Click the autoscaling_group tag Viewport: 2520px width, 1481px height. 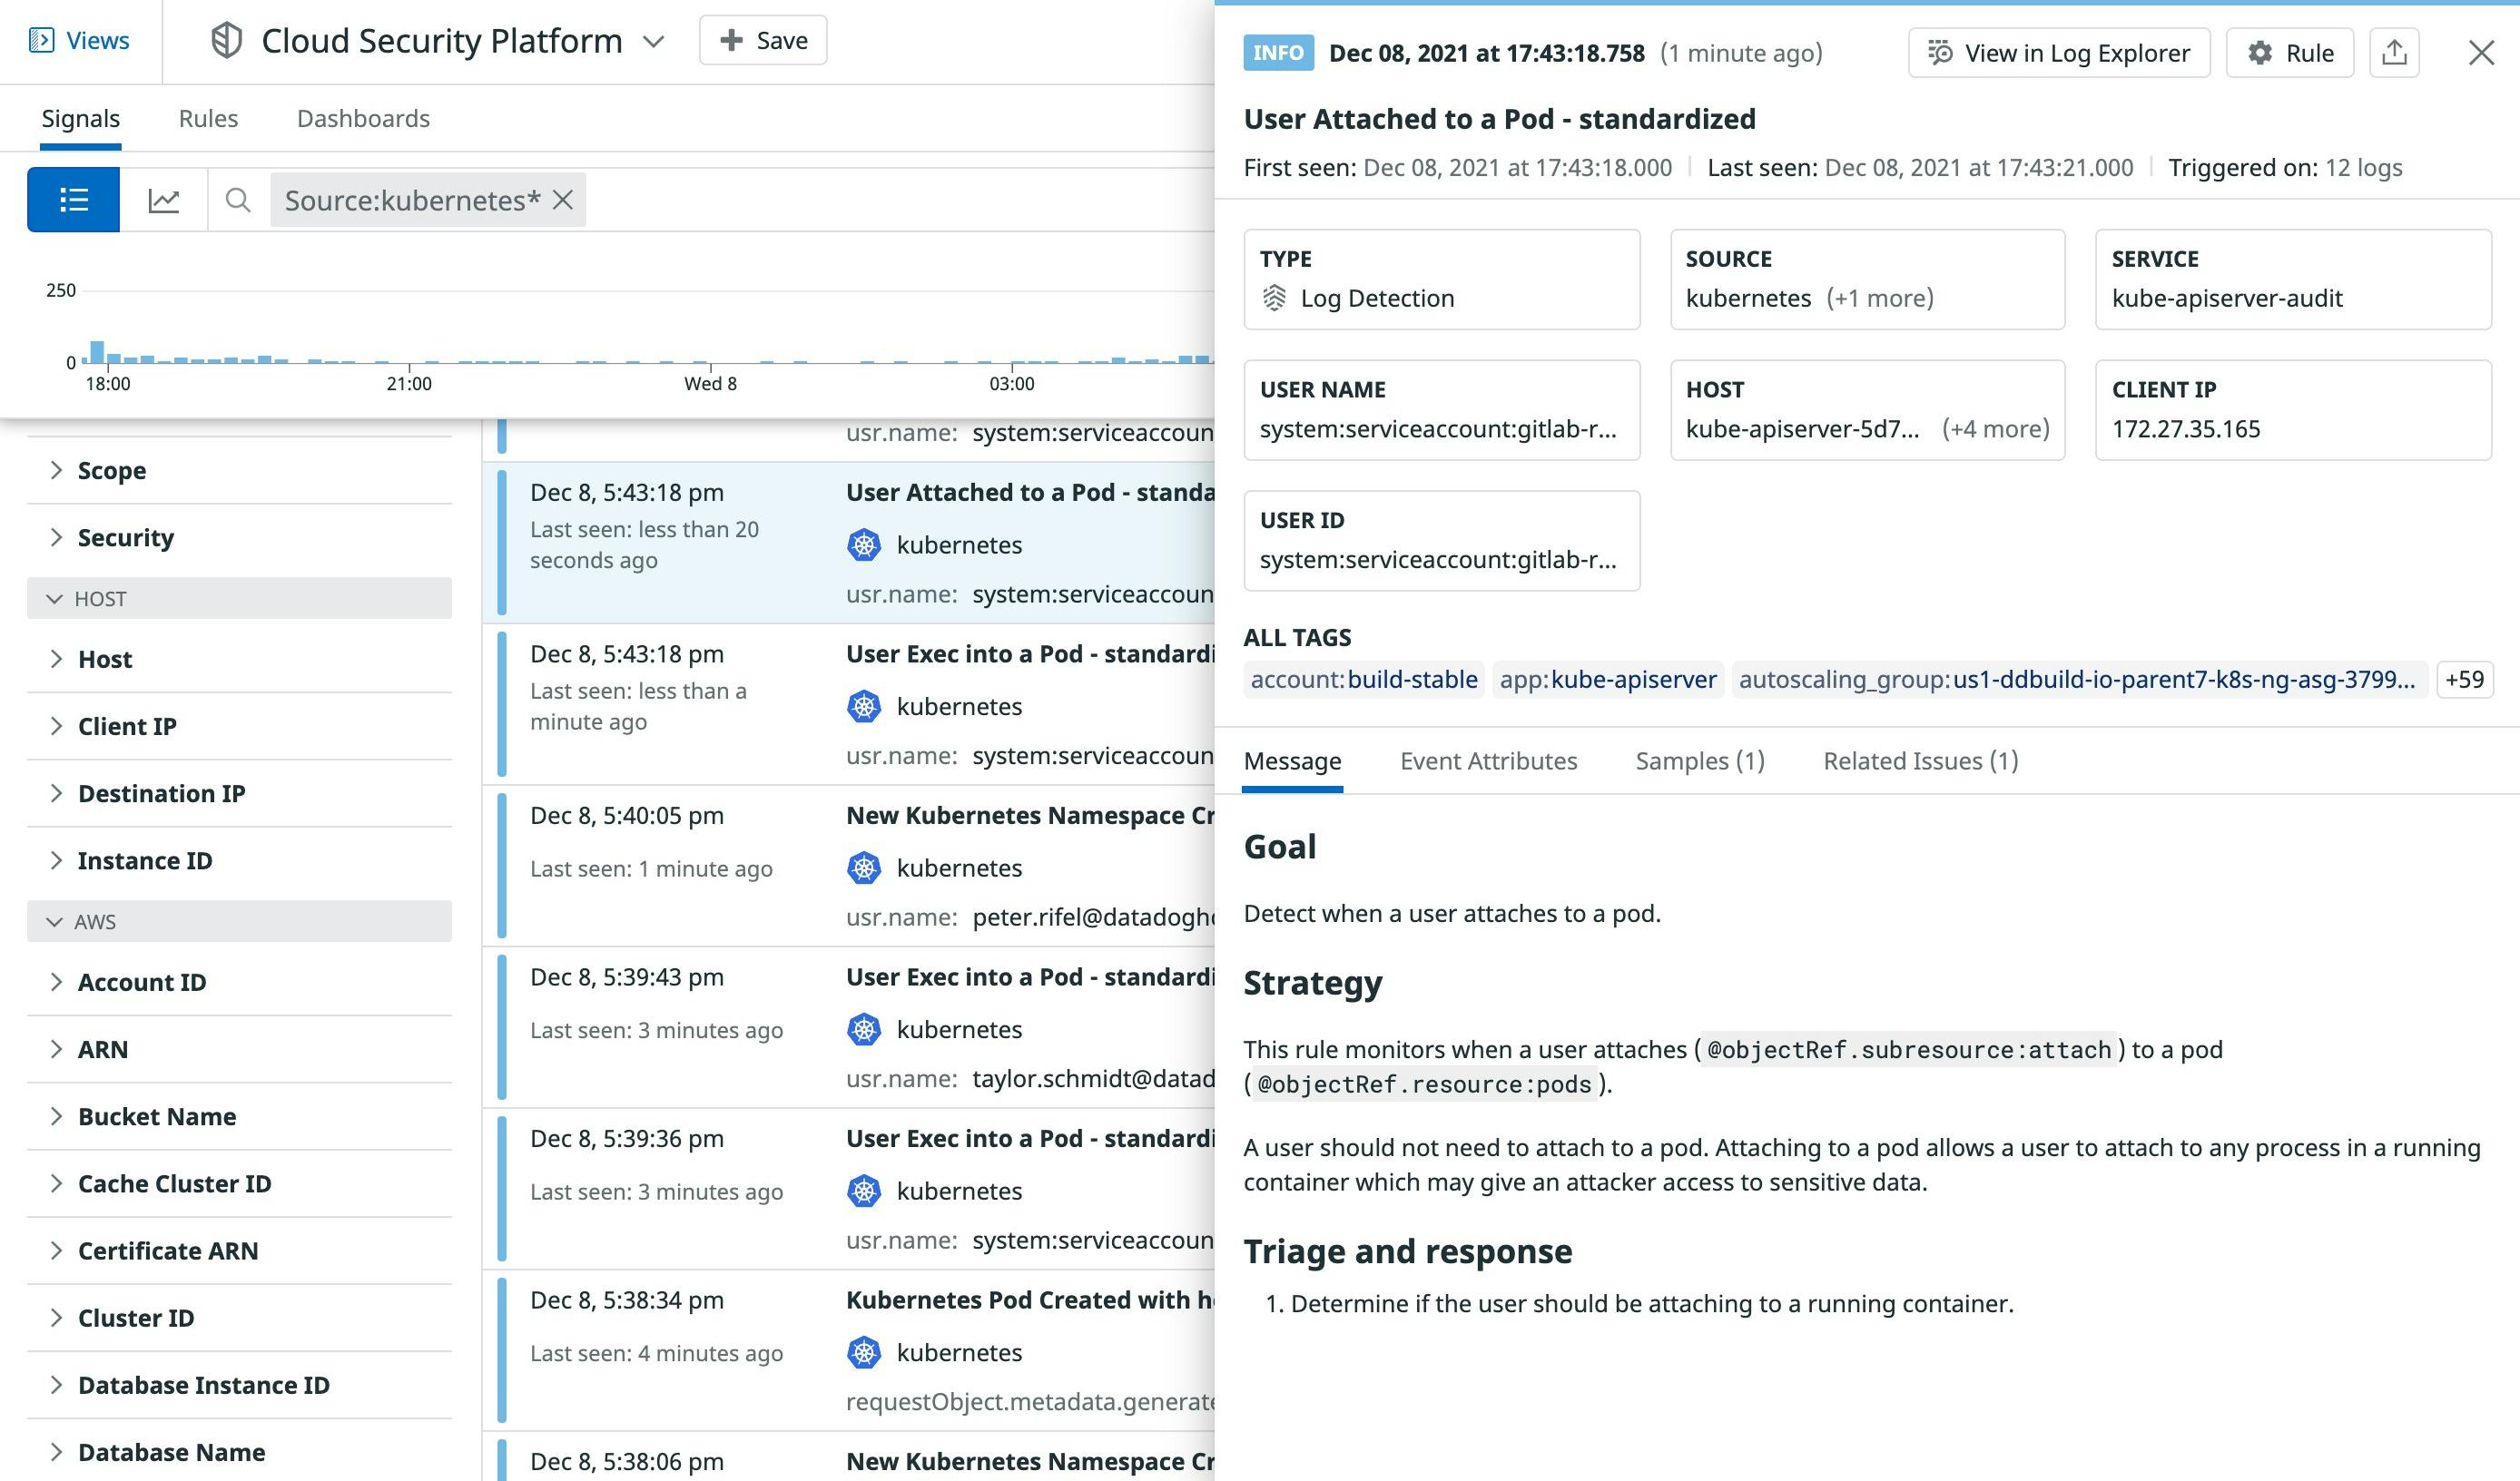pos(2078,680)
